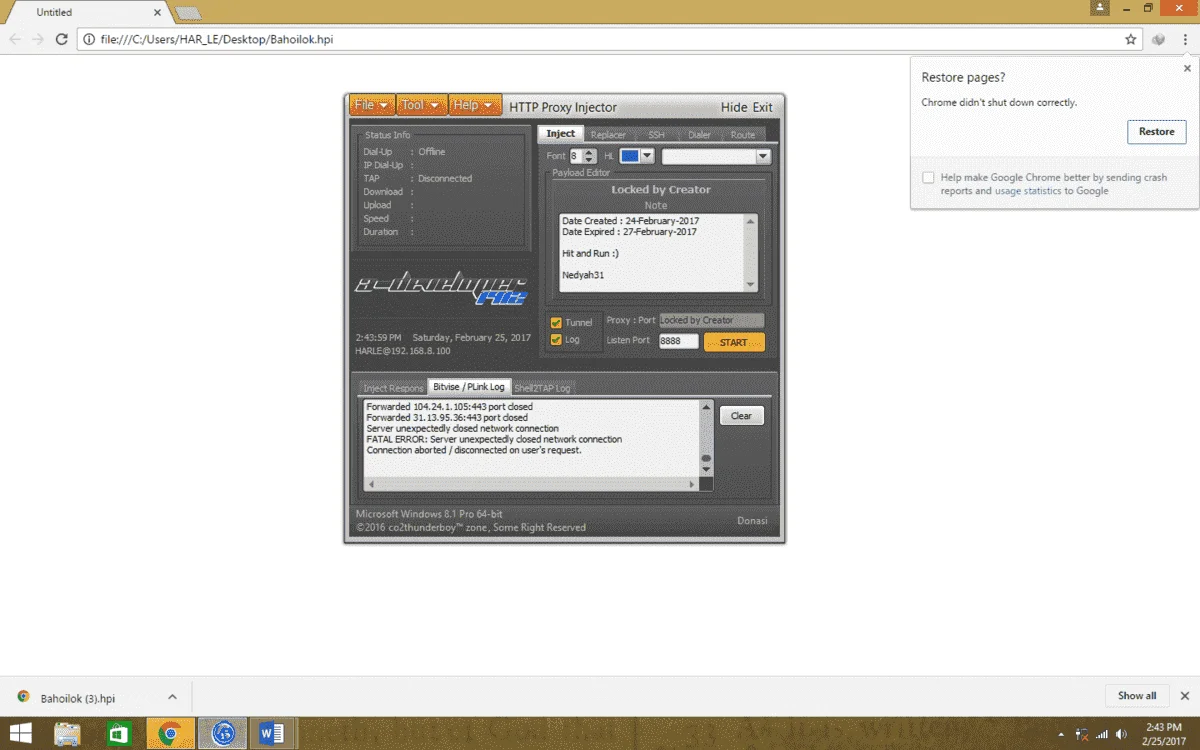Click the log's scroll-down arrow
The image size is (1200, 750).
point(706,469)
